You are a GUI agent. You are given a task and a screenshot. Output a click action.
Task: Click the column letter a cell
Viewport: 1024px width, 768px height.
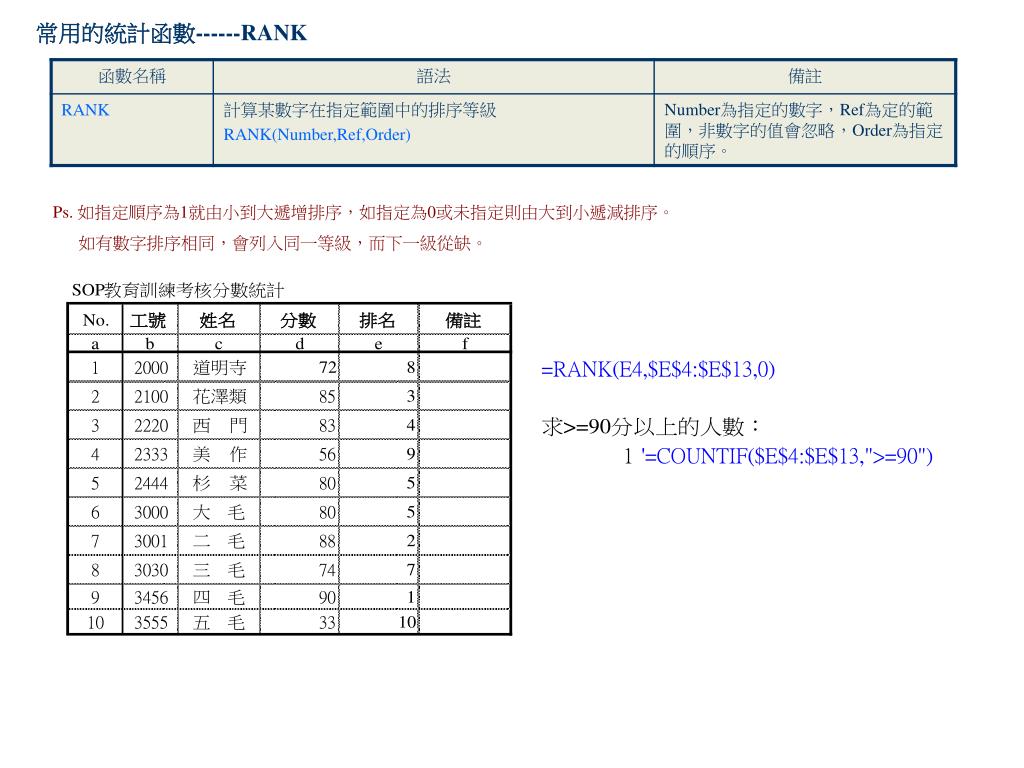click(x=95, y=344)
